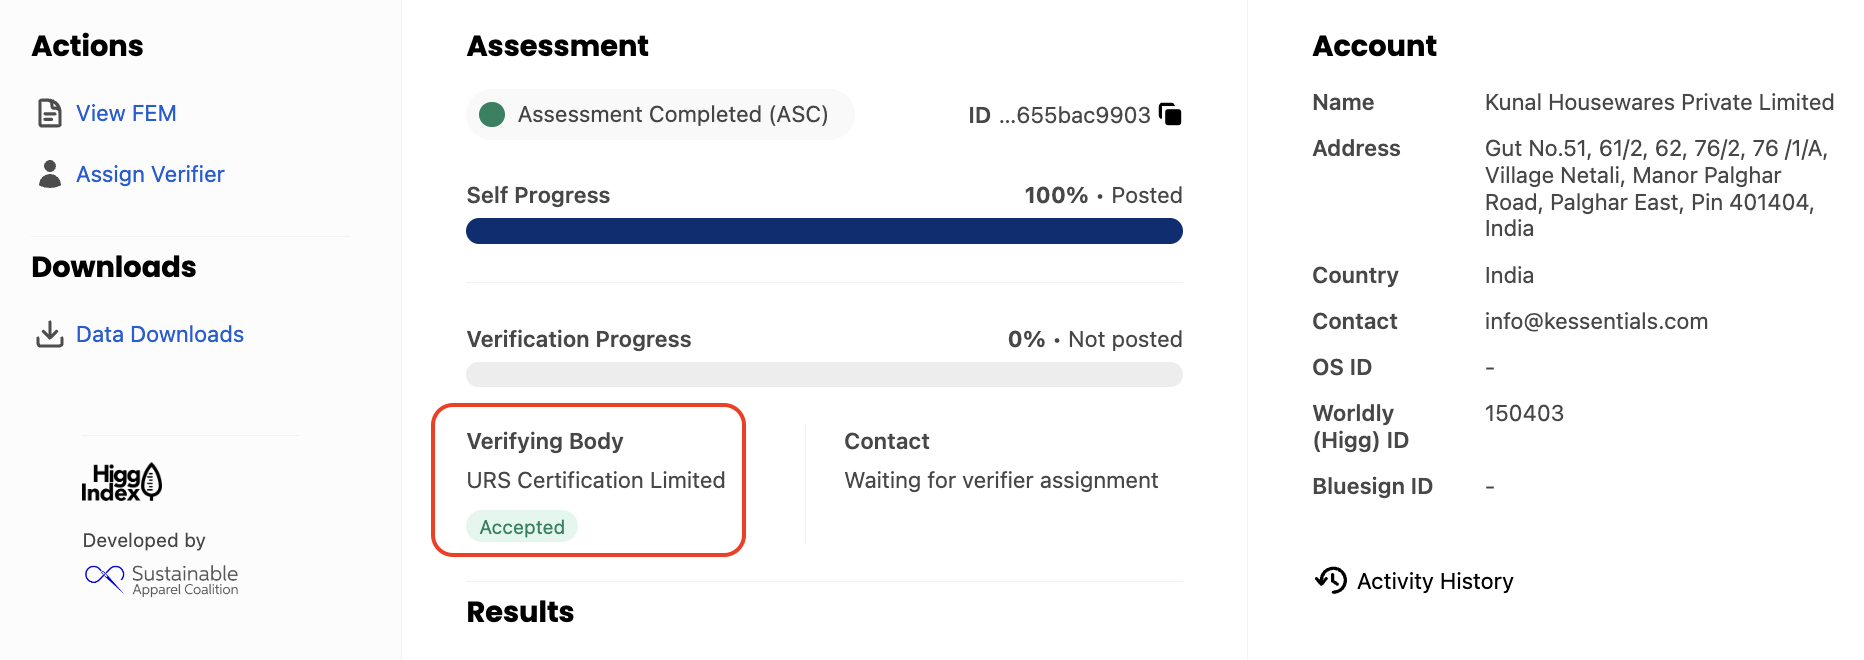Click the View FEM document icon

(x=49, y=113)
